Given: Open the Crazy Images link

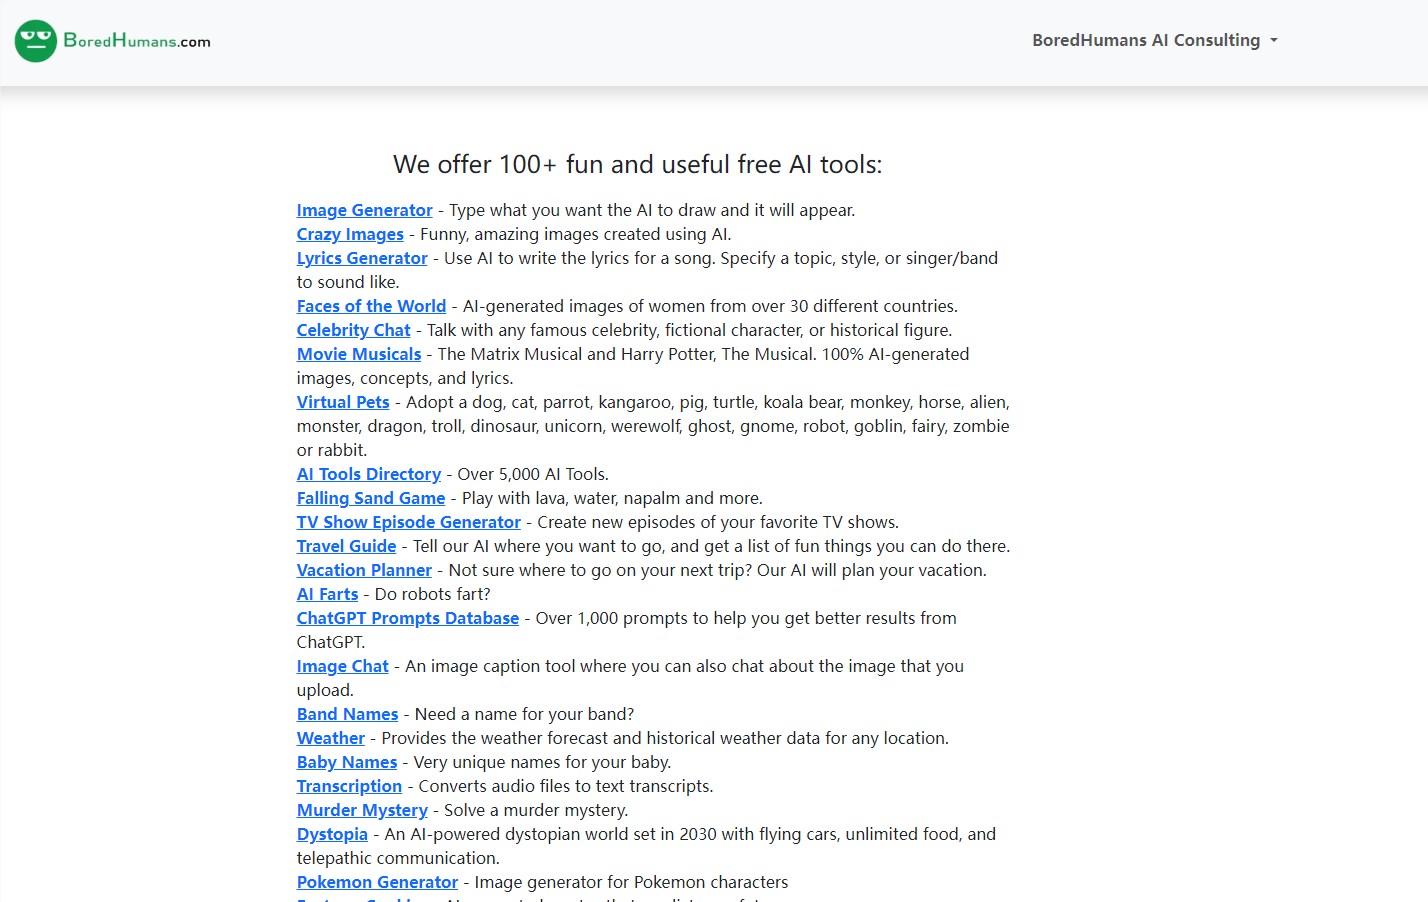Looking at the screenshot, I should click(350, 234).
